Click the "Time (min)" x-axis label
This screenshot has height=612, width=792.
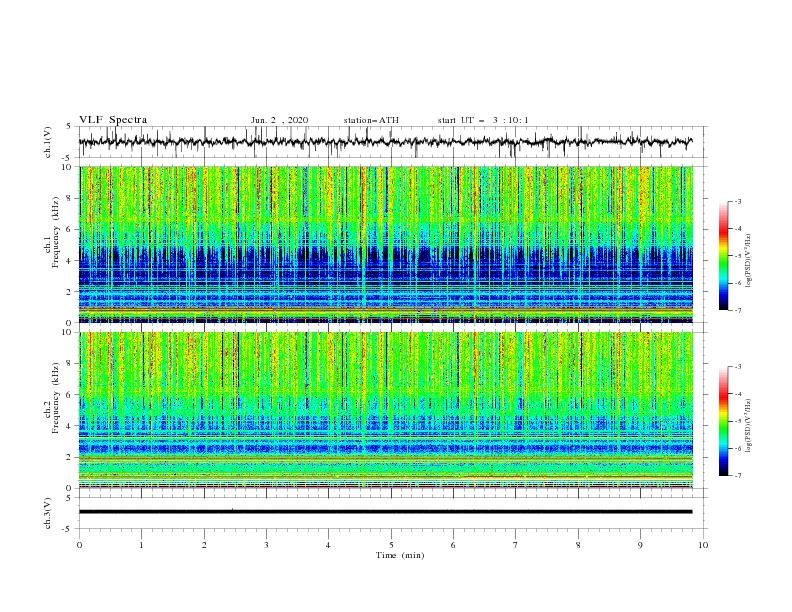point(400,555)
